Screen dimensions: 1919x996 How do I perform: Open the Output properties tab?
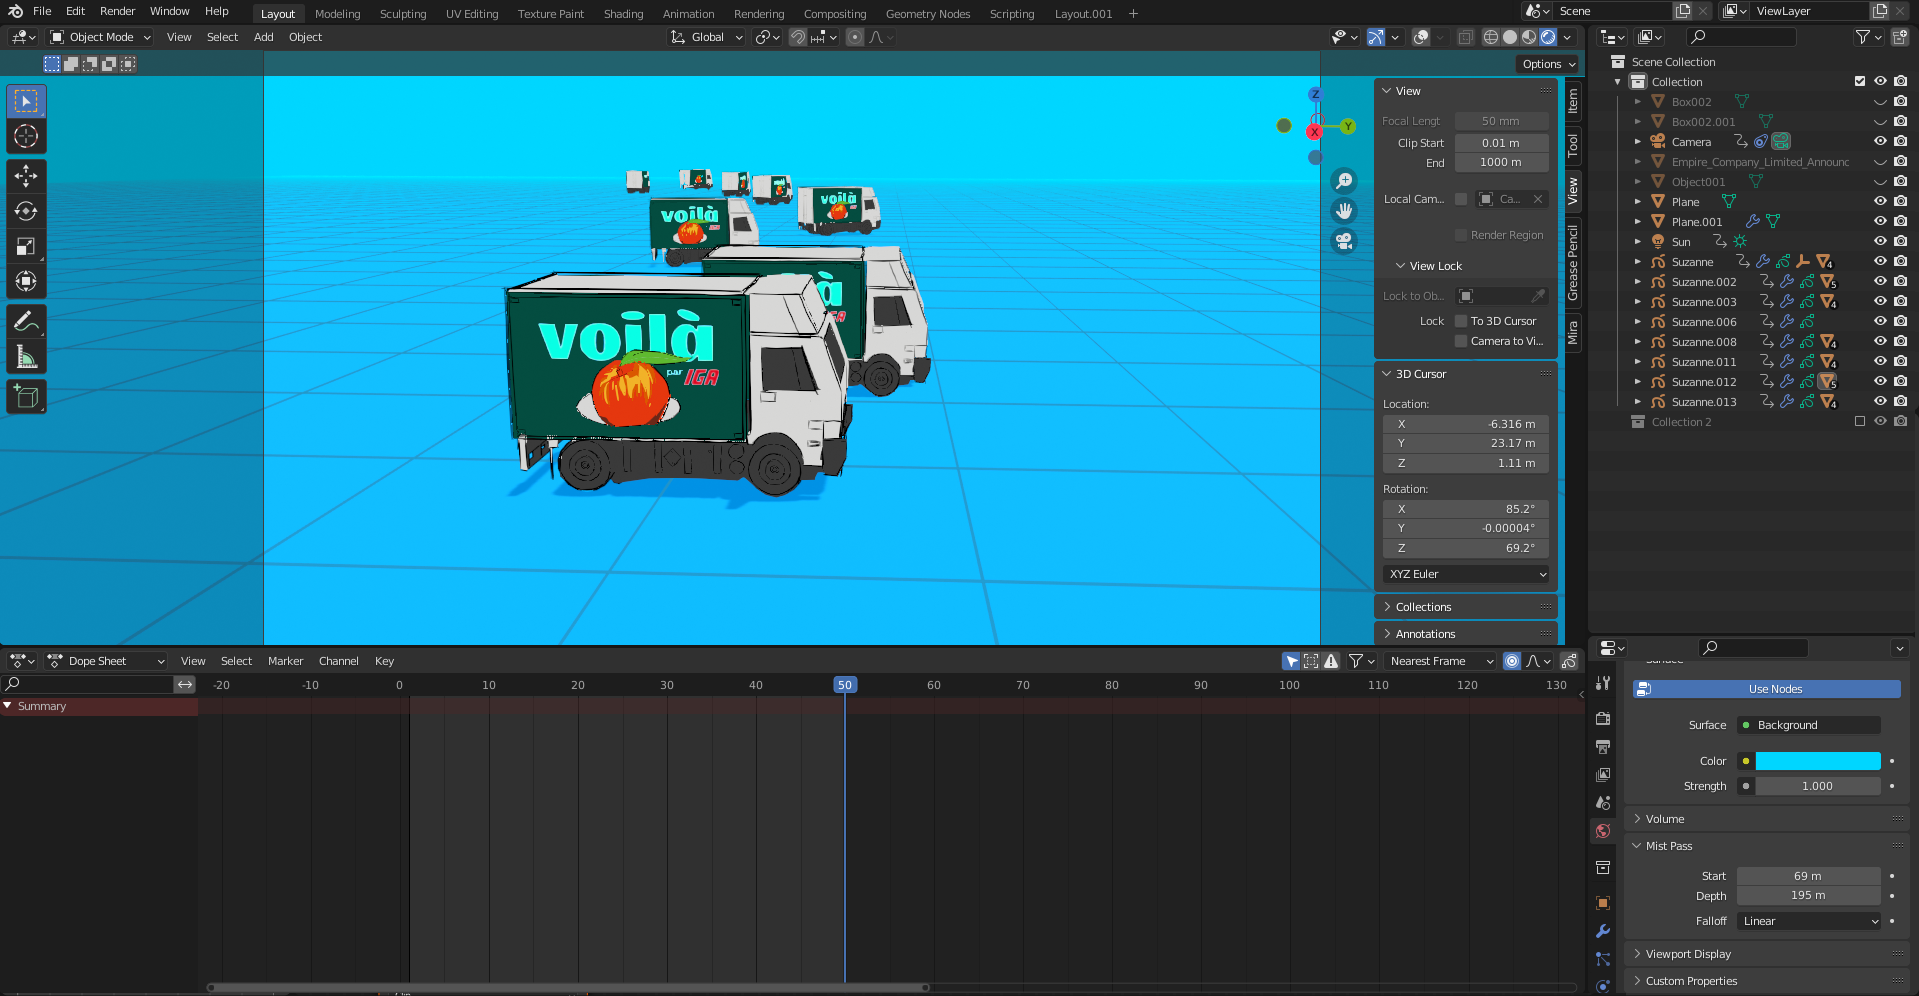[x=1603, y=747]
